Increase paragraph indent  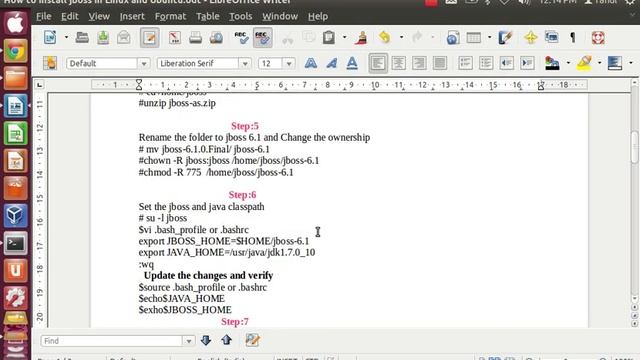(x=527, y=63)
